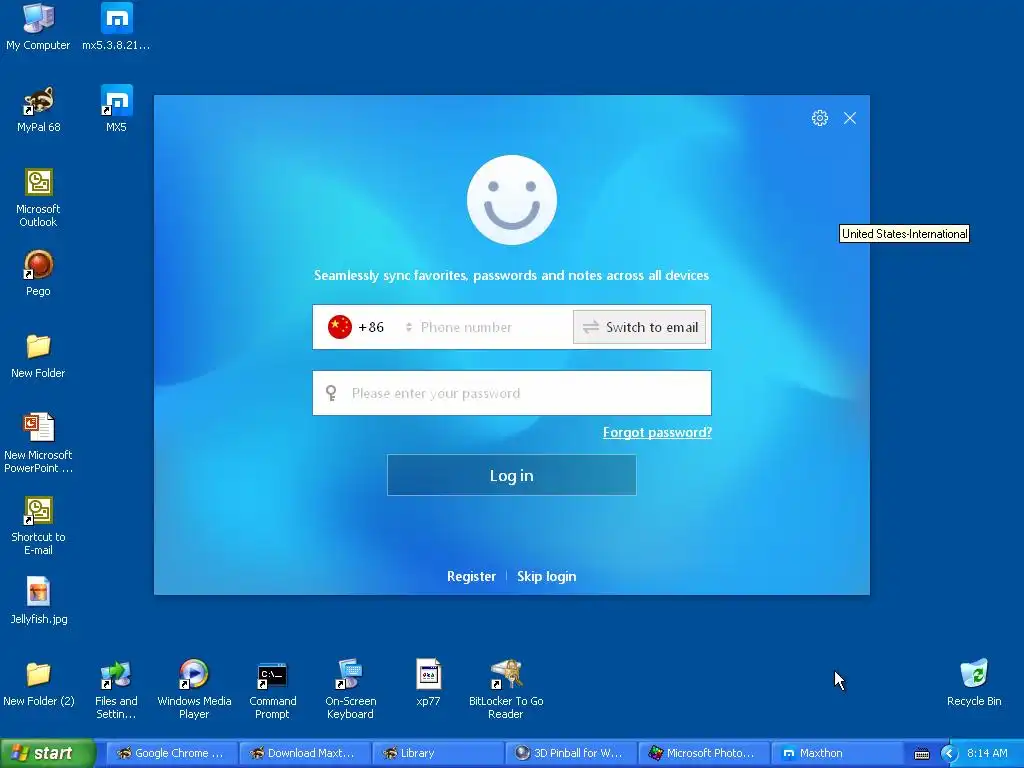Switch to 3D Pinball taskbar item
Viewport: 1024px width, 768px height.
571,753
